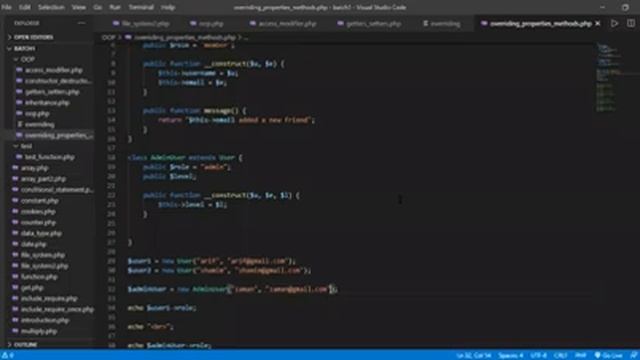Change line ending via CRLF status item

pyautogui.click(x=560, y=356)
